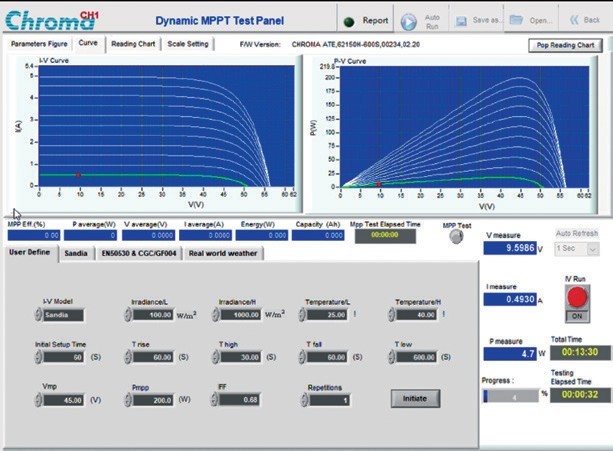Click the Mpp Test Elapsed Time 00:00:00 display

[x=385, y=236]
